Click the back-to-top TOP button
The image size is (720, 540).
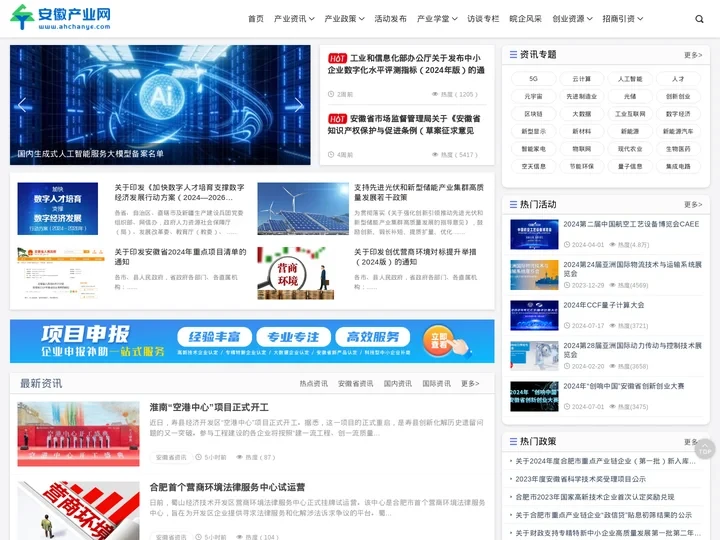pyautogui.click(x=704, y=449)
